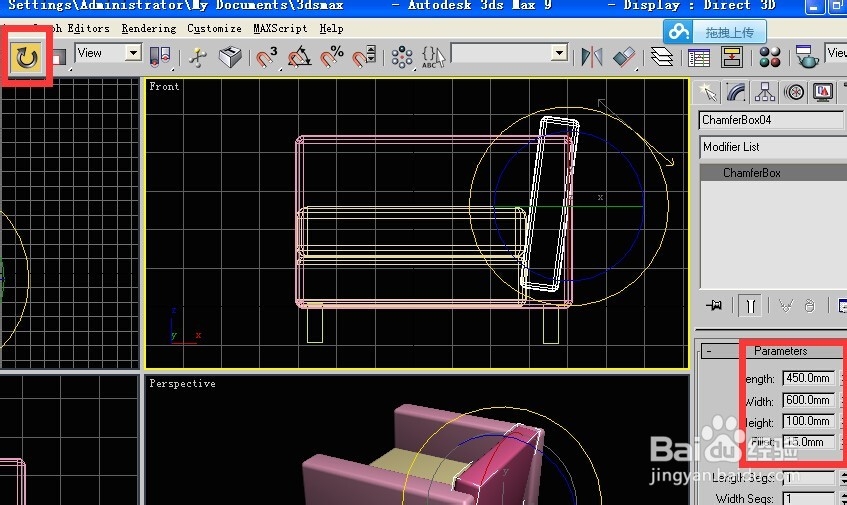This screenshot has width=847, height=505.
Task: Activate the Select and Manipulate tool
Action: (x=198, y=57)
